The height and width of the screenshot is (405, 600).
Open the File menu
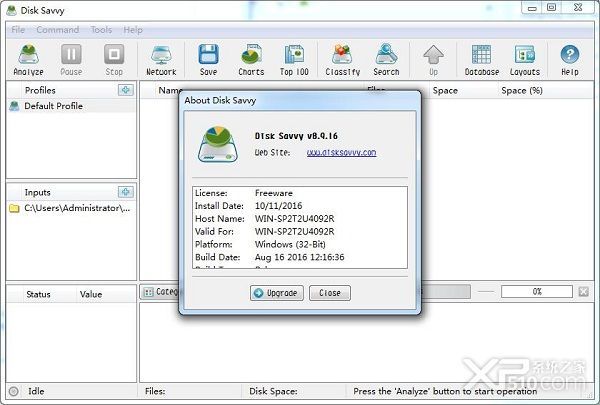tap(18, 30)
